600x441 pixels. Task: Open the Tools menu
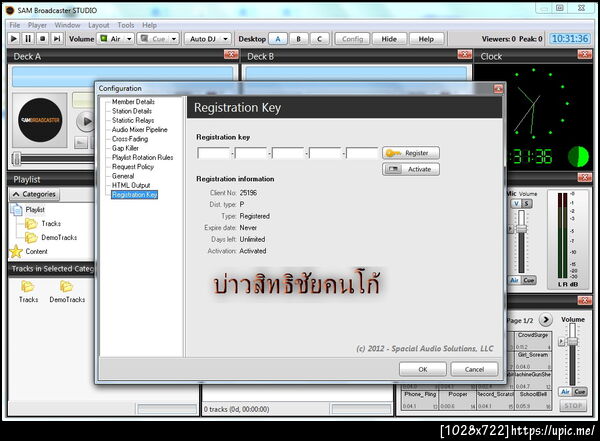[x=126, y=25]
